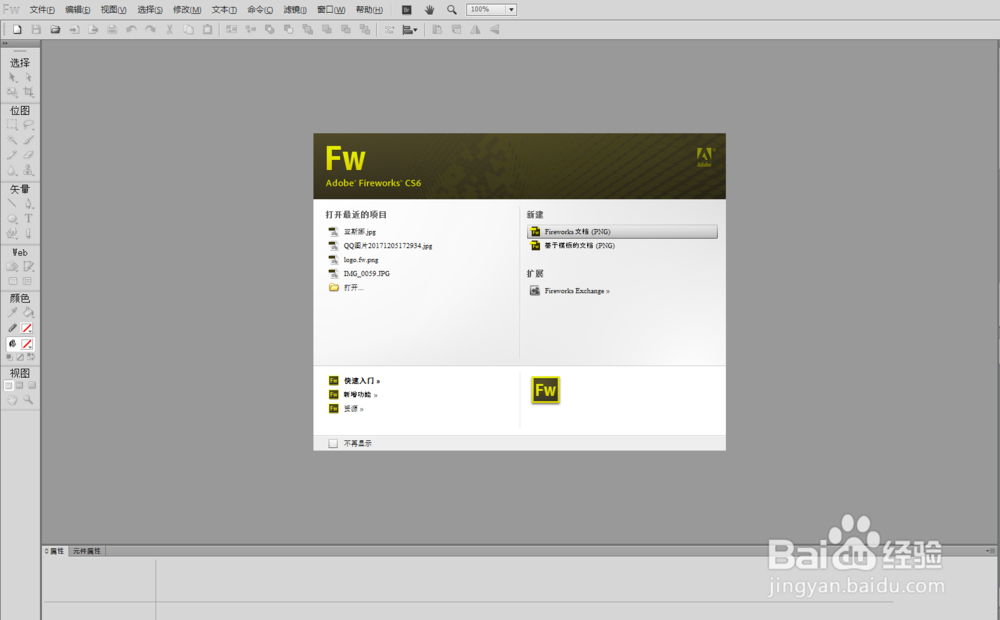The width and height of the screenshot is (1000, 620).
Task: Switch to the 属性 tab
Action: pyautogui.click(x=55, y=551)
